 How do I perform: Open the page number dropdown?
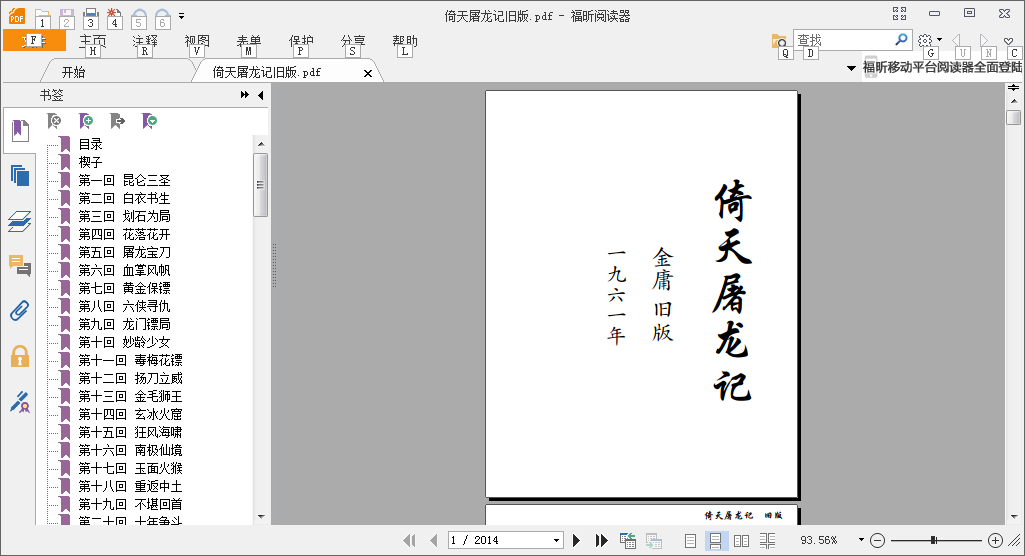pyautogui.click(x=557, y=541)
